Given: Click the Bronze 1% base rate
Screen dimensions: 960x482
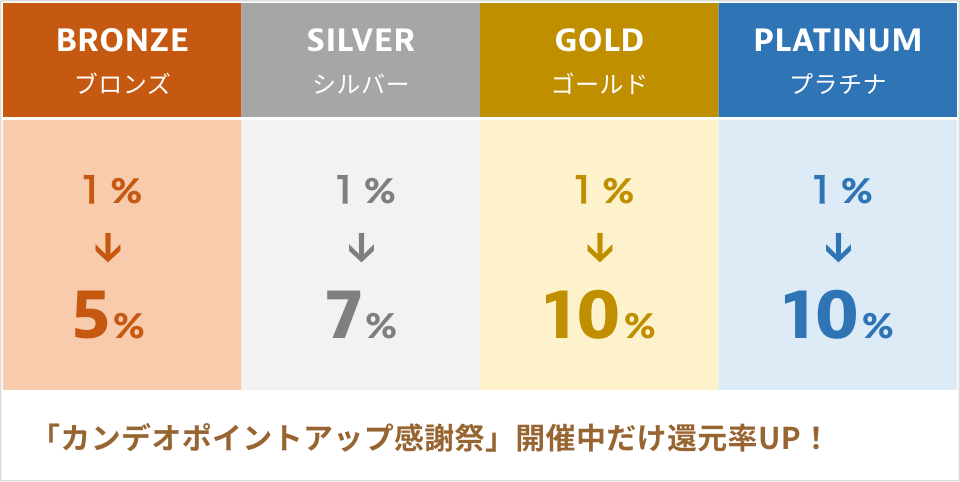Looking at the screenshot, I should 111,190.
